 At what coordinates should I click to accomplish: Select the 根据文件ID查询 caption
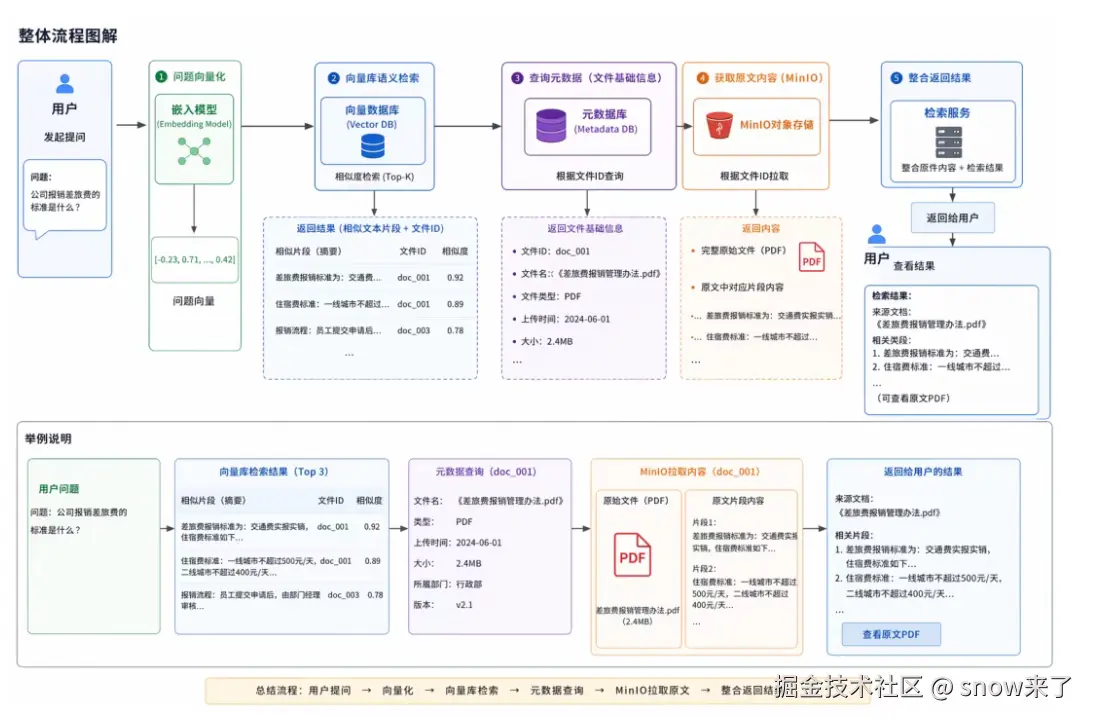590,176
